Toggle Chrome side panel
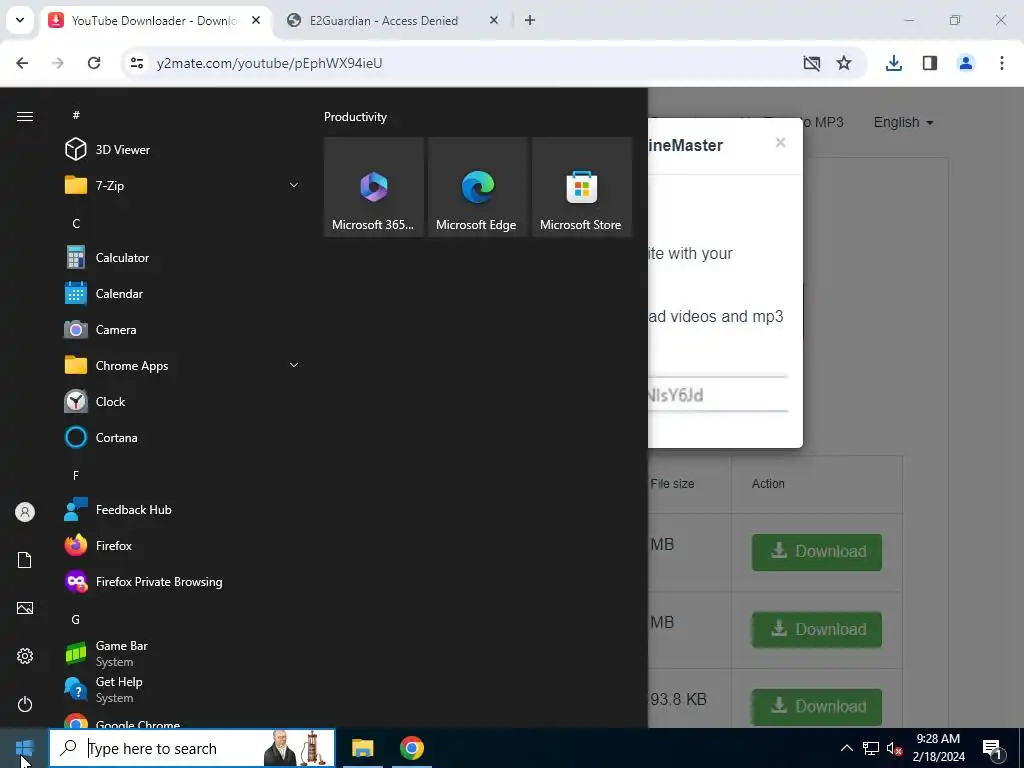The height and width of the screenshot is (768, 1024). [x=929, y=63]
